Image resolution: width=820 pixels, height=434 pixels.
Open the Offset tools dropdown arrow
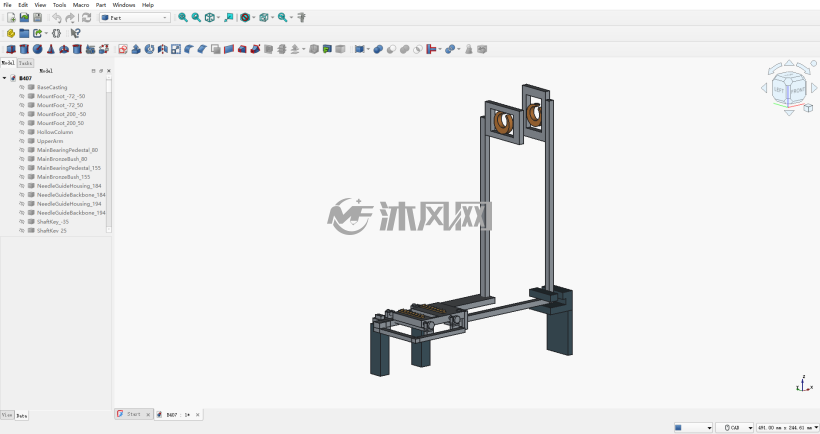click(303, 49)
